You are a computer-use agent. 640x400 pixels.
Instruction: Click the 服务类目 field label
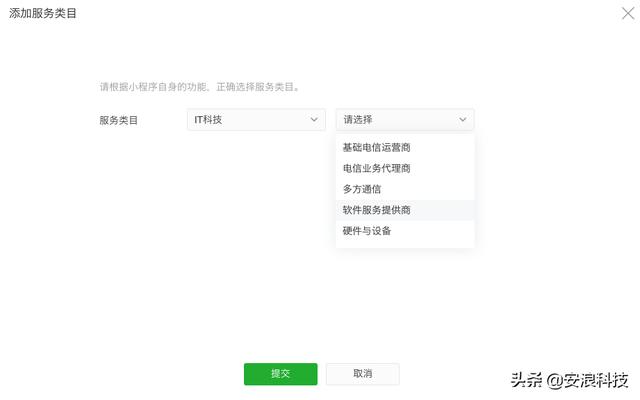click(118, 120)
